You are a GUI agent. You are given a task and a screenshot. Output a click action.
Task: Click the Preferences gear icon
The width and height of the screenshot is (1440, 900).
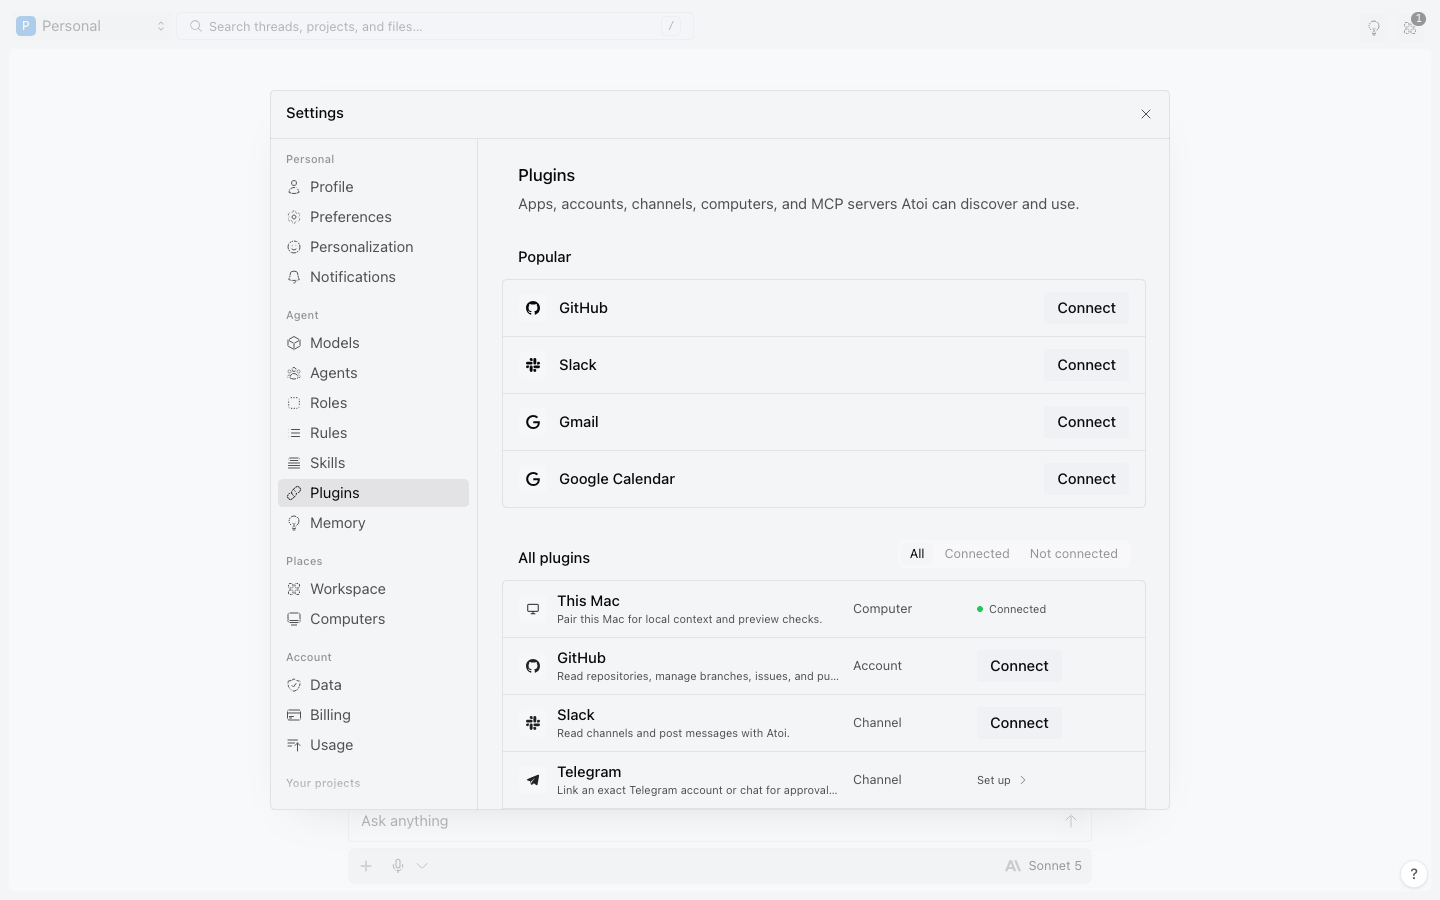pos(294,217)
